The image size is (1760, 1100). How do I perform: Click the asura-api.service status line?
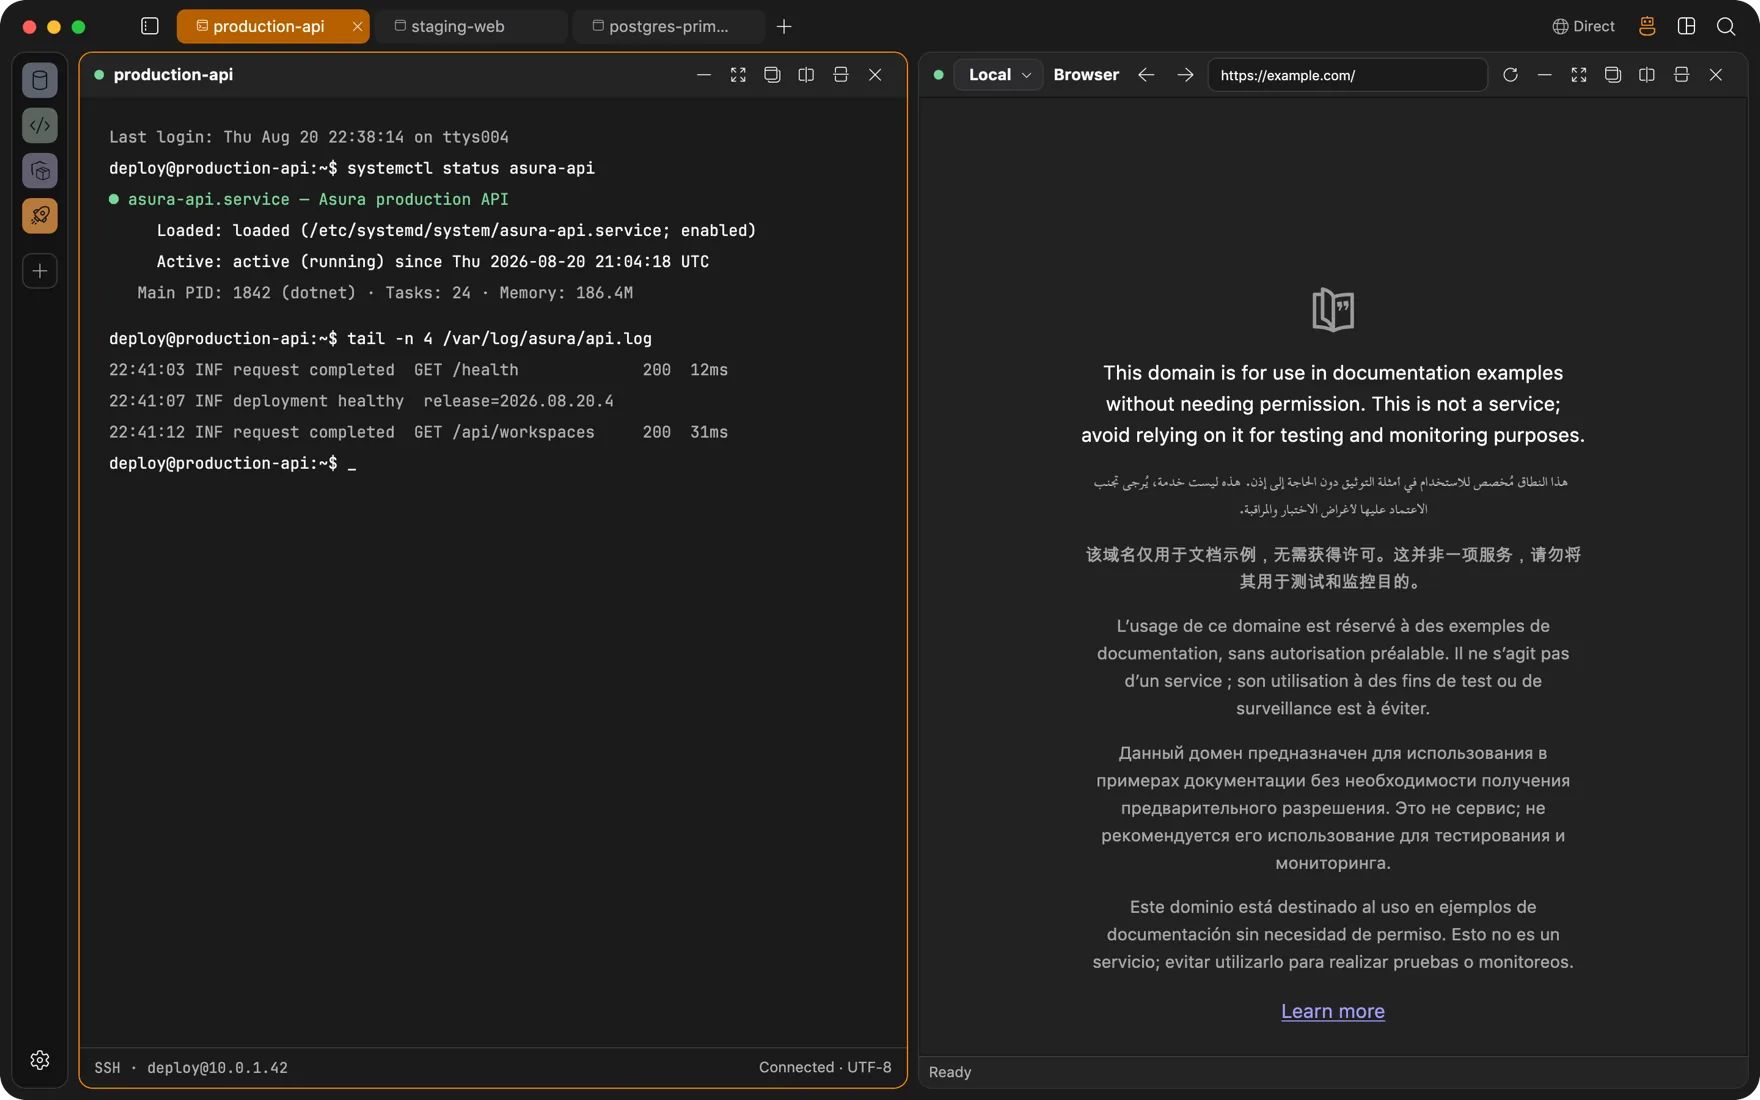(x=309, y=199)
